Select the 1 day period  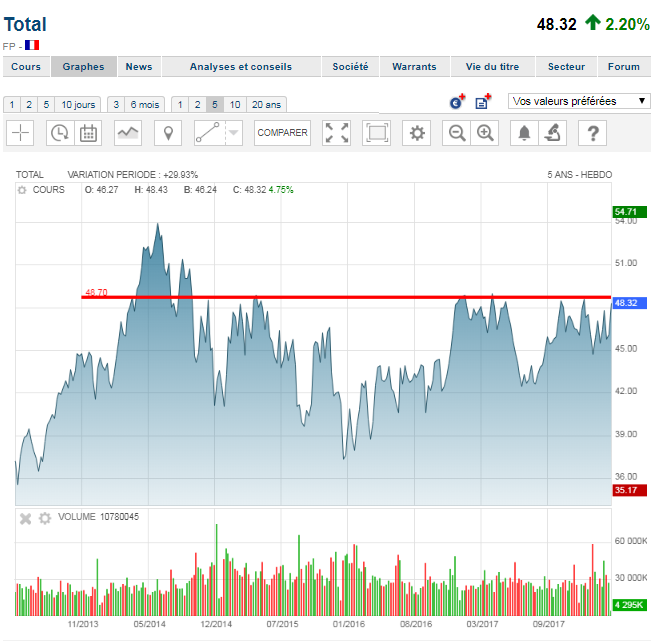click(12, 105)
